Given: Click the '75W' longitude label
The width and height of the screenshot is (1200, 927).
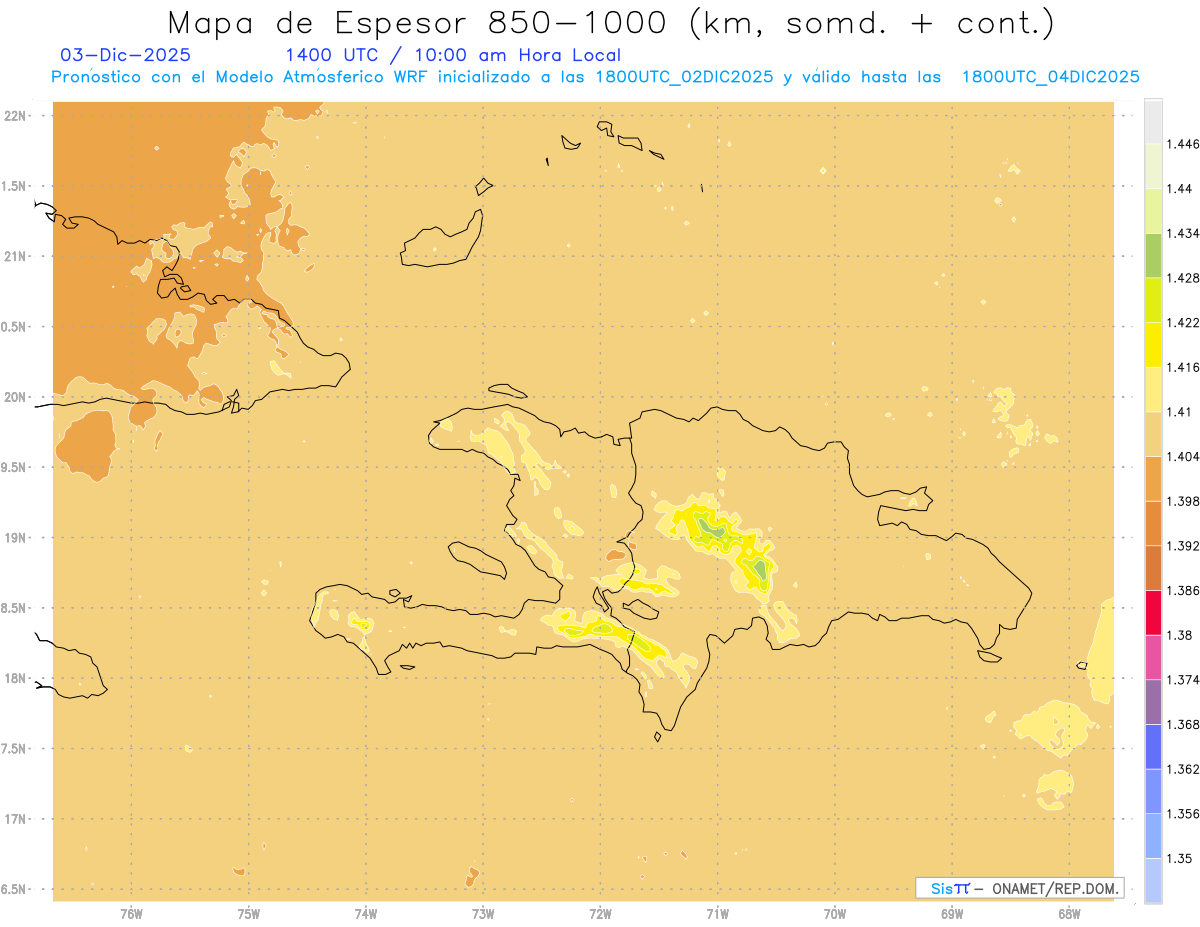Looking at the screenshot, I should point(249,913).
